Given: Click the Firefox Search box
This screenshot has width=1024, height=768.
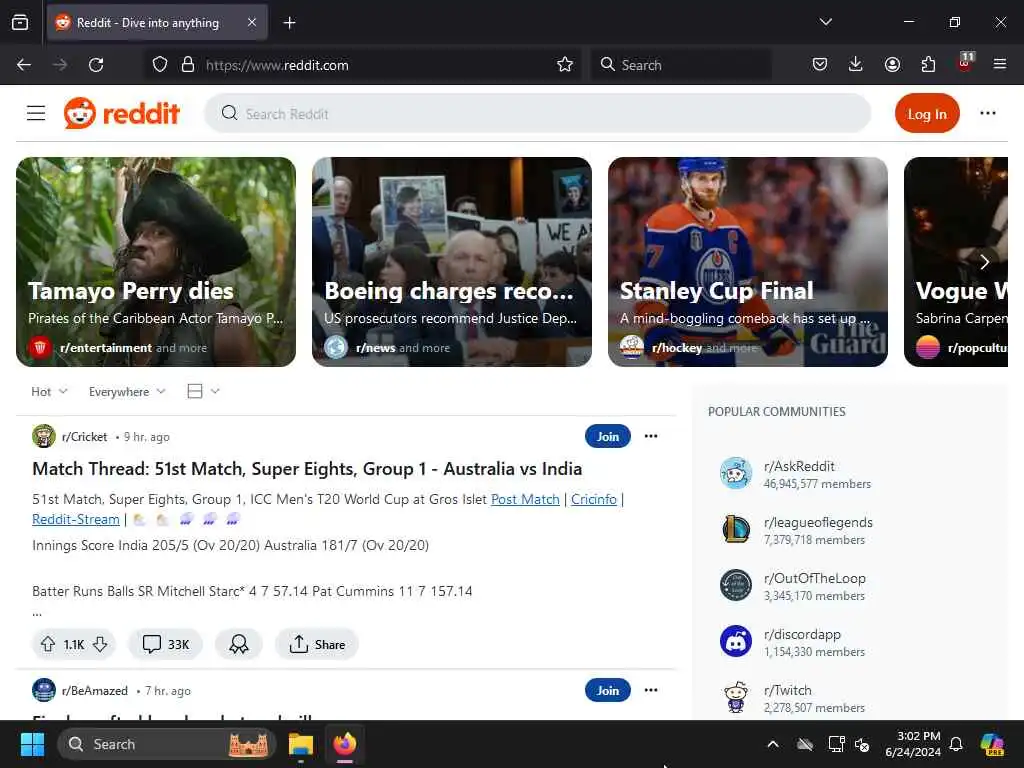Looking at the screenshot, I should pos(681,65).
